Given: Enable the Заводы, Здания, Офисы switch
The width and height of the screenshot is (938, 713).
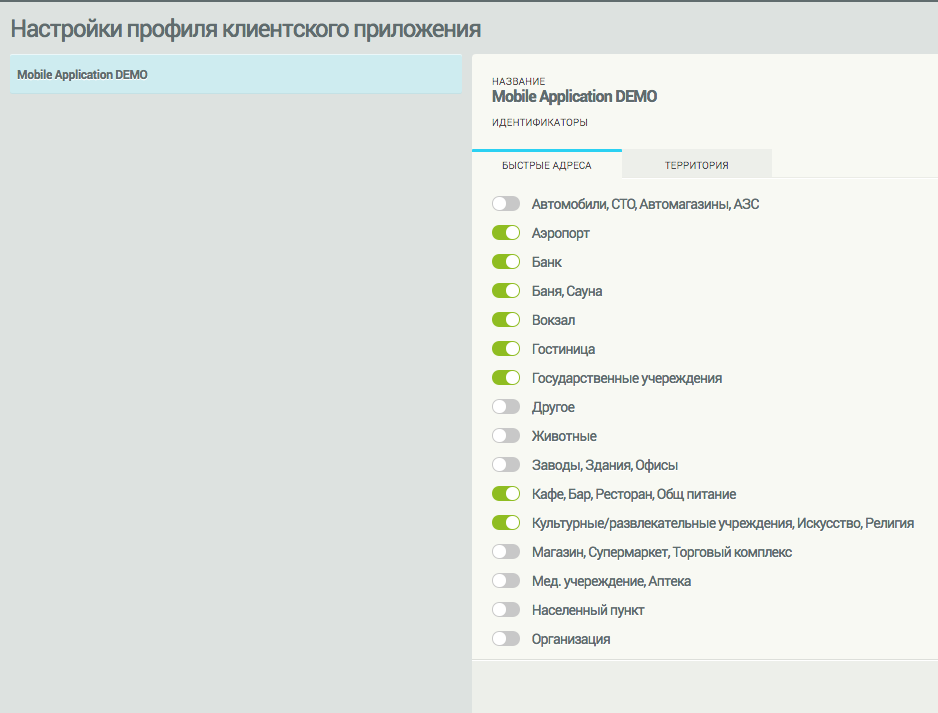Looking at the screenshot, I should click(506, 465).
